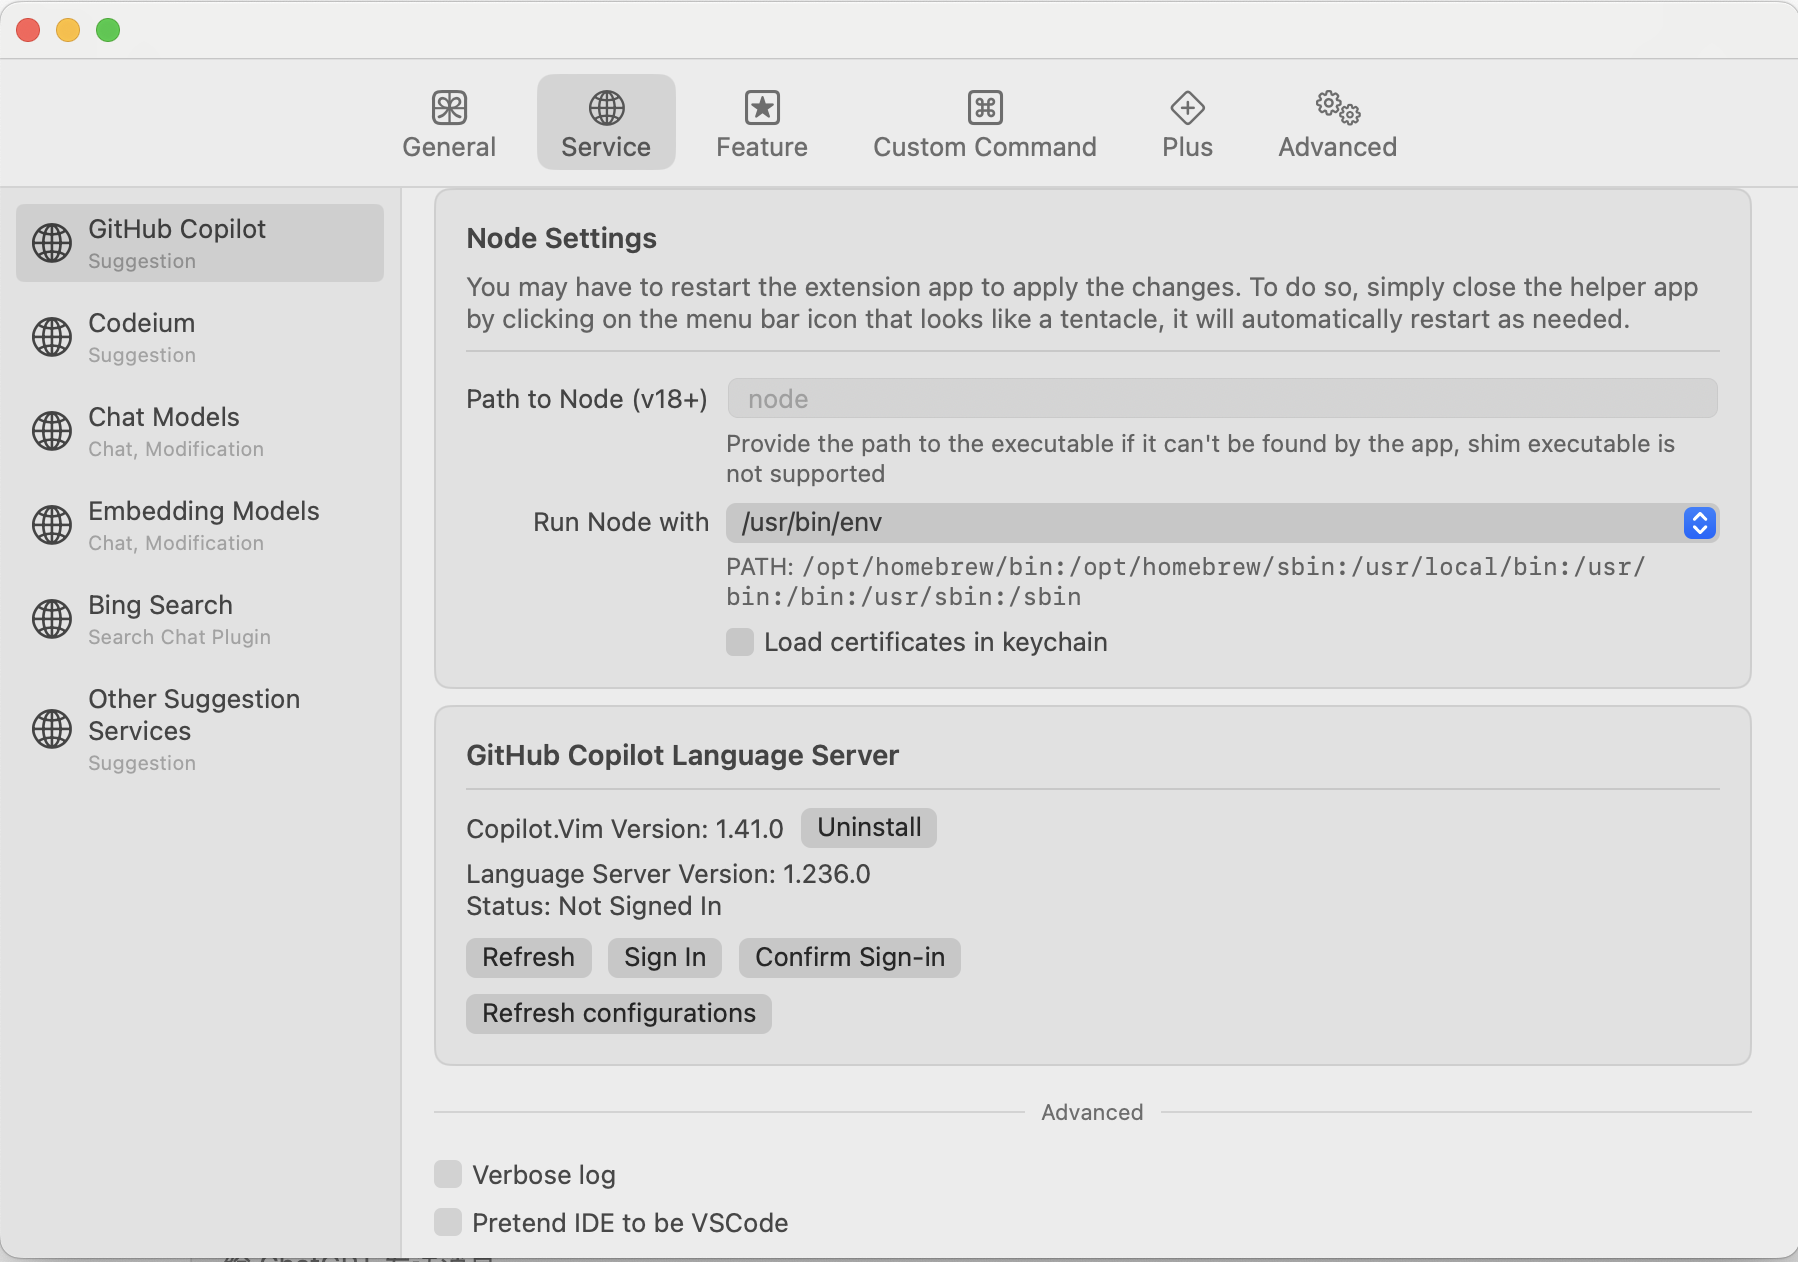This screenshot has width=1798, height=1262.
Task: Click Refresh configurations
Action: pyautogui.click(x=619, y=1014)
